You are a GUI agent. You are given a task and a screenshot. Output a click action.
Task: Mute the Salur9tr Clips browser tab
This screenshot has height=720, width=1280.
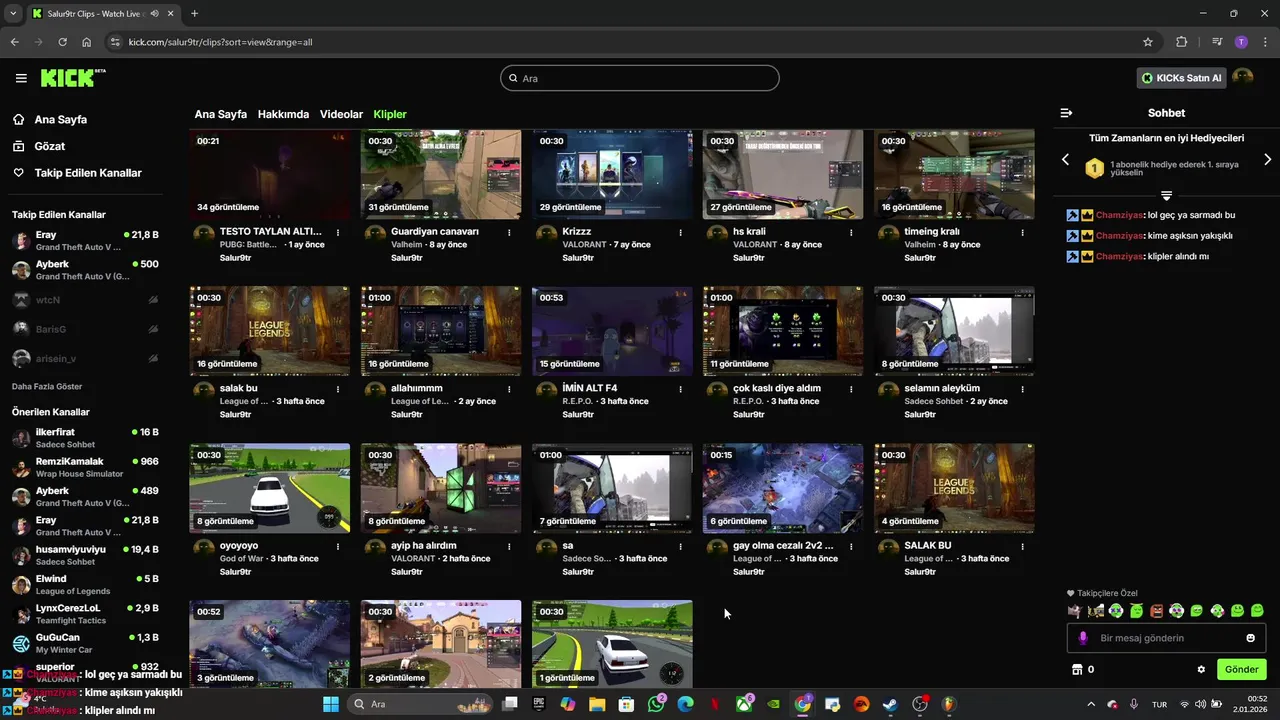click(154, 14)
